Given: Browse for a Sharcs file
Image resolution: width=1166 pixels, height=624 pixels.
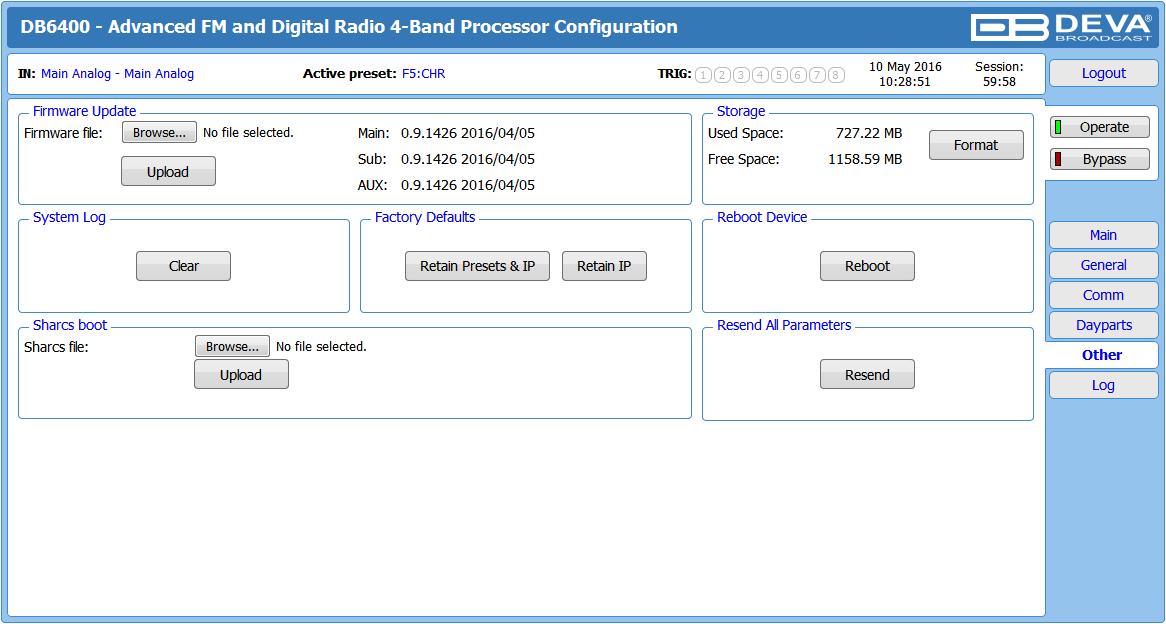Looking at the screenshot, I should point(232,346).
